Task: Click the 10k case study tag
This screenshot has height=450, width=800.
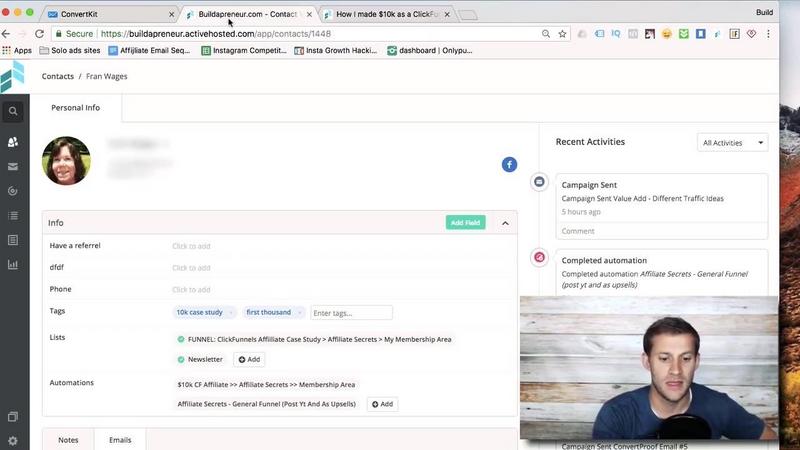Action: point(199,312)
